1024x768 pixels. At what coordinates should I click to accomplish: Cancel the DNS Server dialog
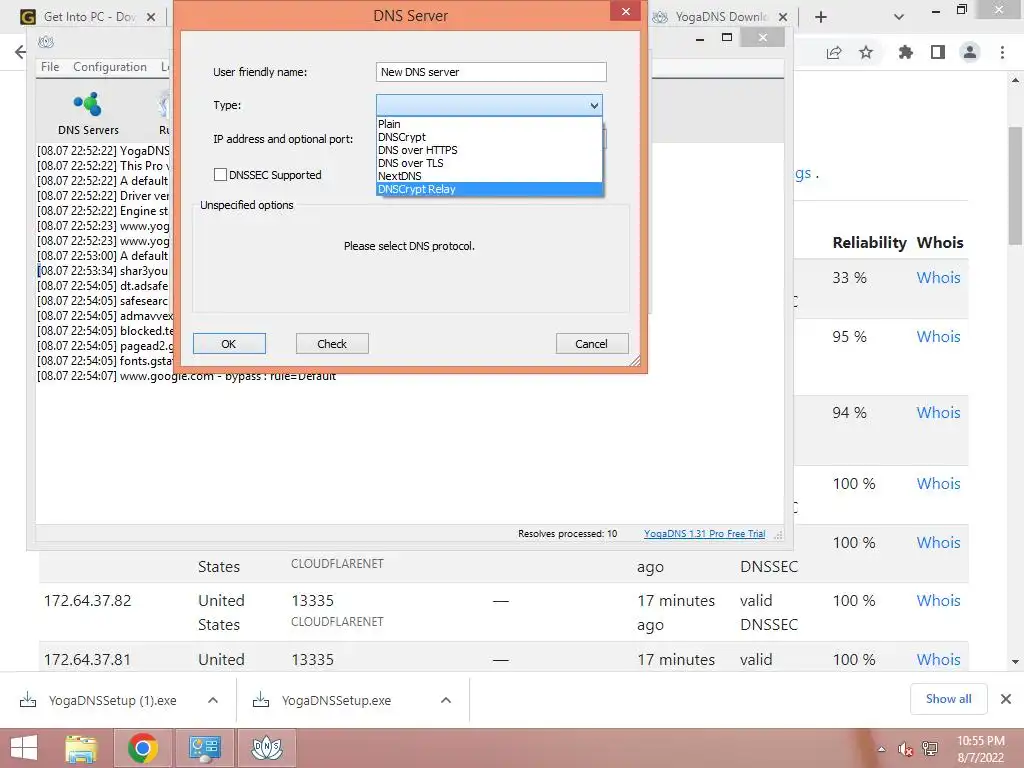tap(592, 344)
